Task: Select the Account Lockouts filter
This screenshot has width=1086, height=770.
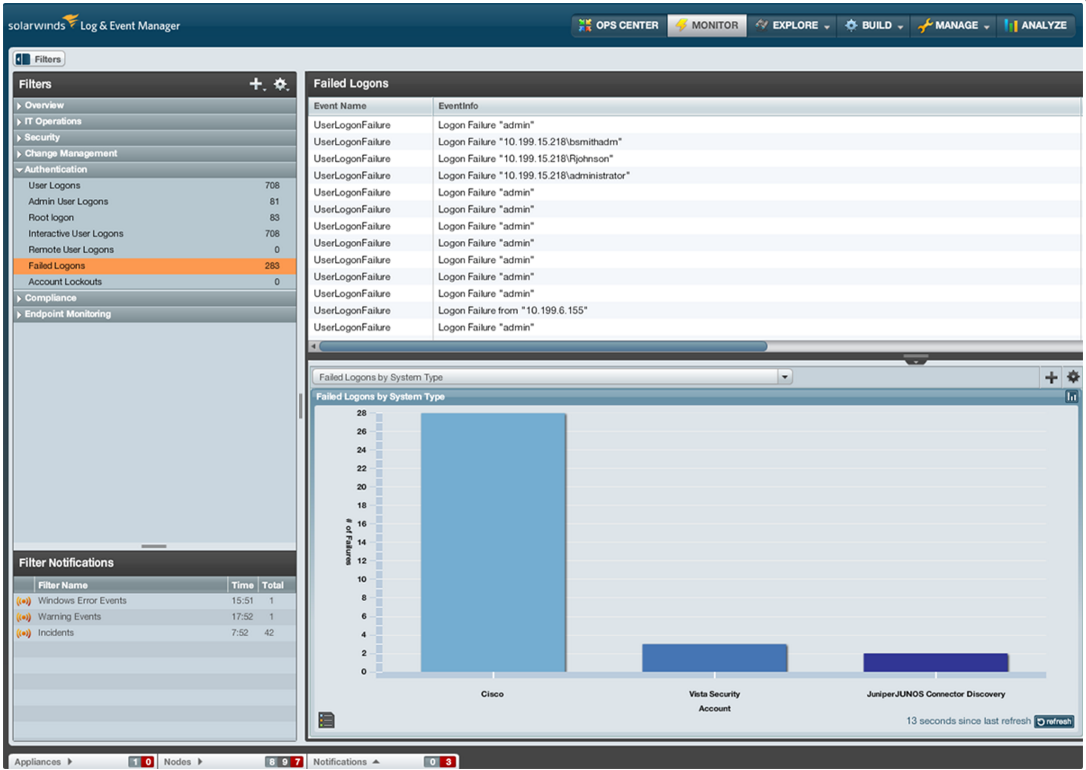Action: pyautogui.click(x=154, y=282)
